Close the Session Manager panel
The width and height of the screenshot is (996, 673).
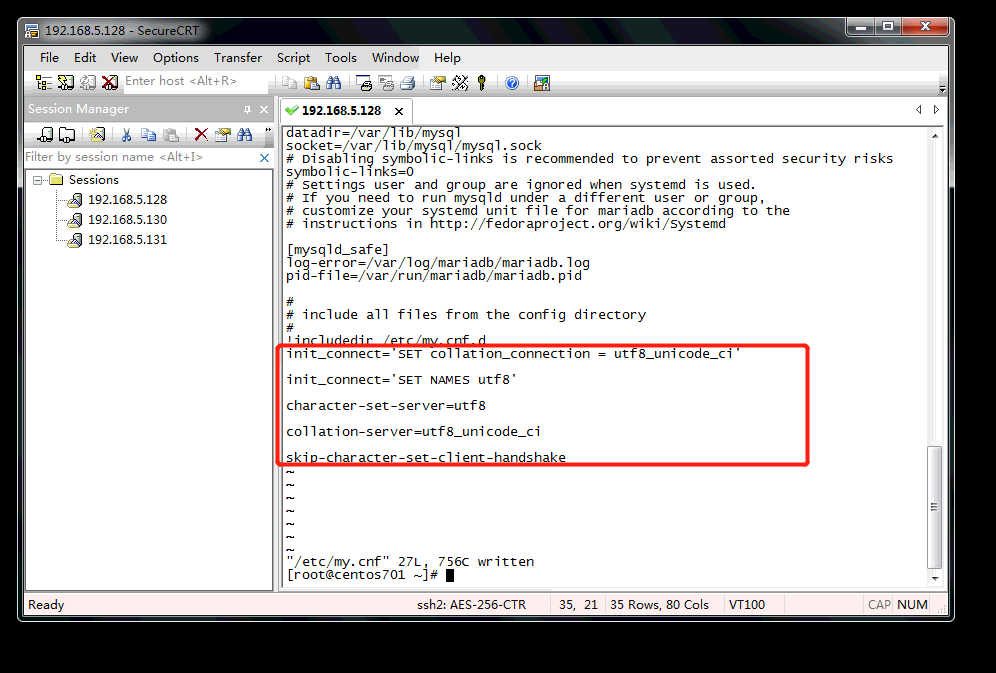pos(264,109)
